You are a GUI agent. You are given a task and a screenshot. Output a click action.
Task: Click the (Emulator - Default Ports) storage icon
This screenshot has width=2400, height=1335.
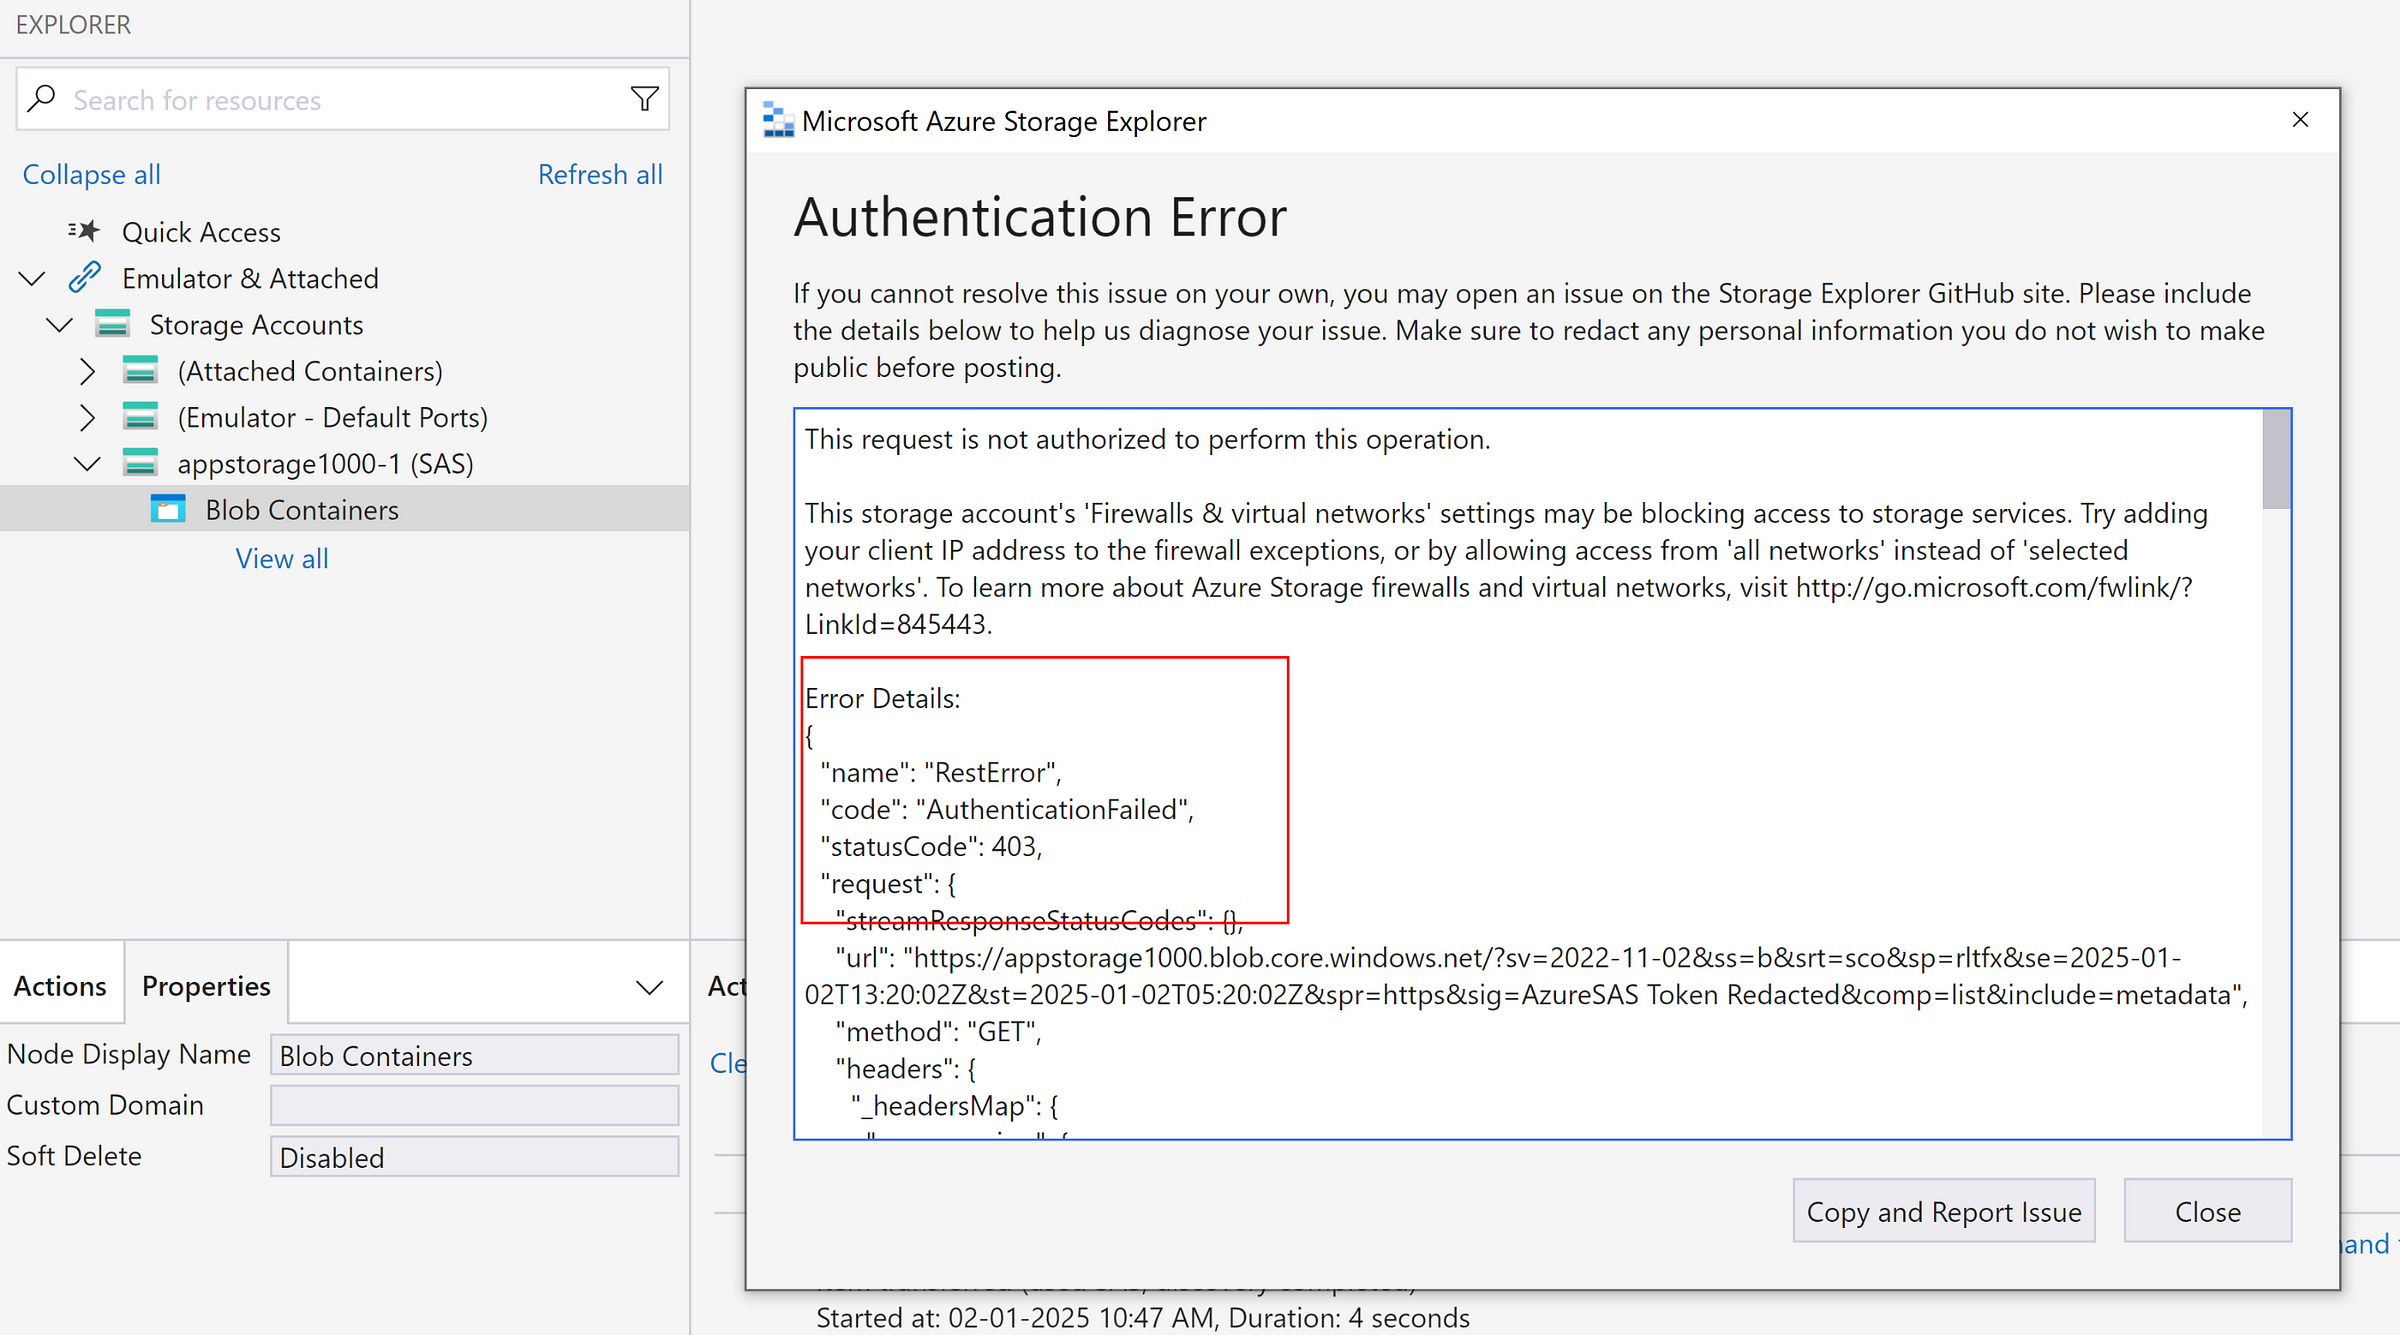coord(140,416)
